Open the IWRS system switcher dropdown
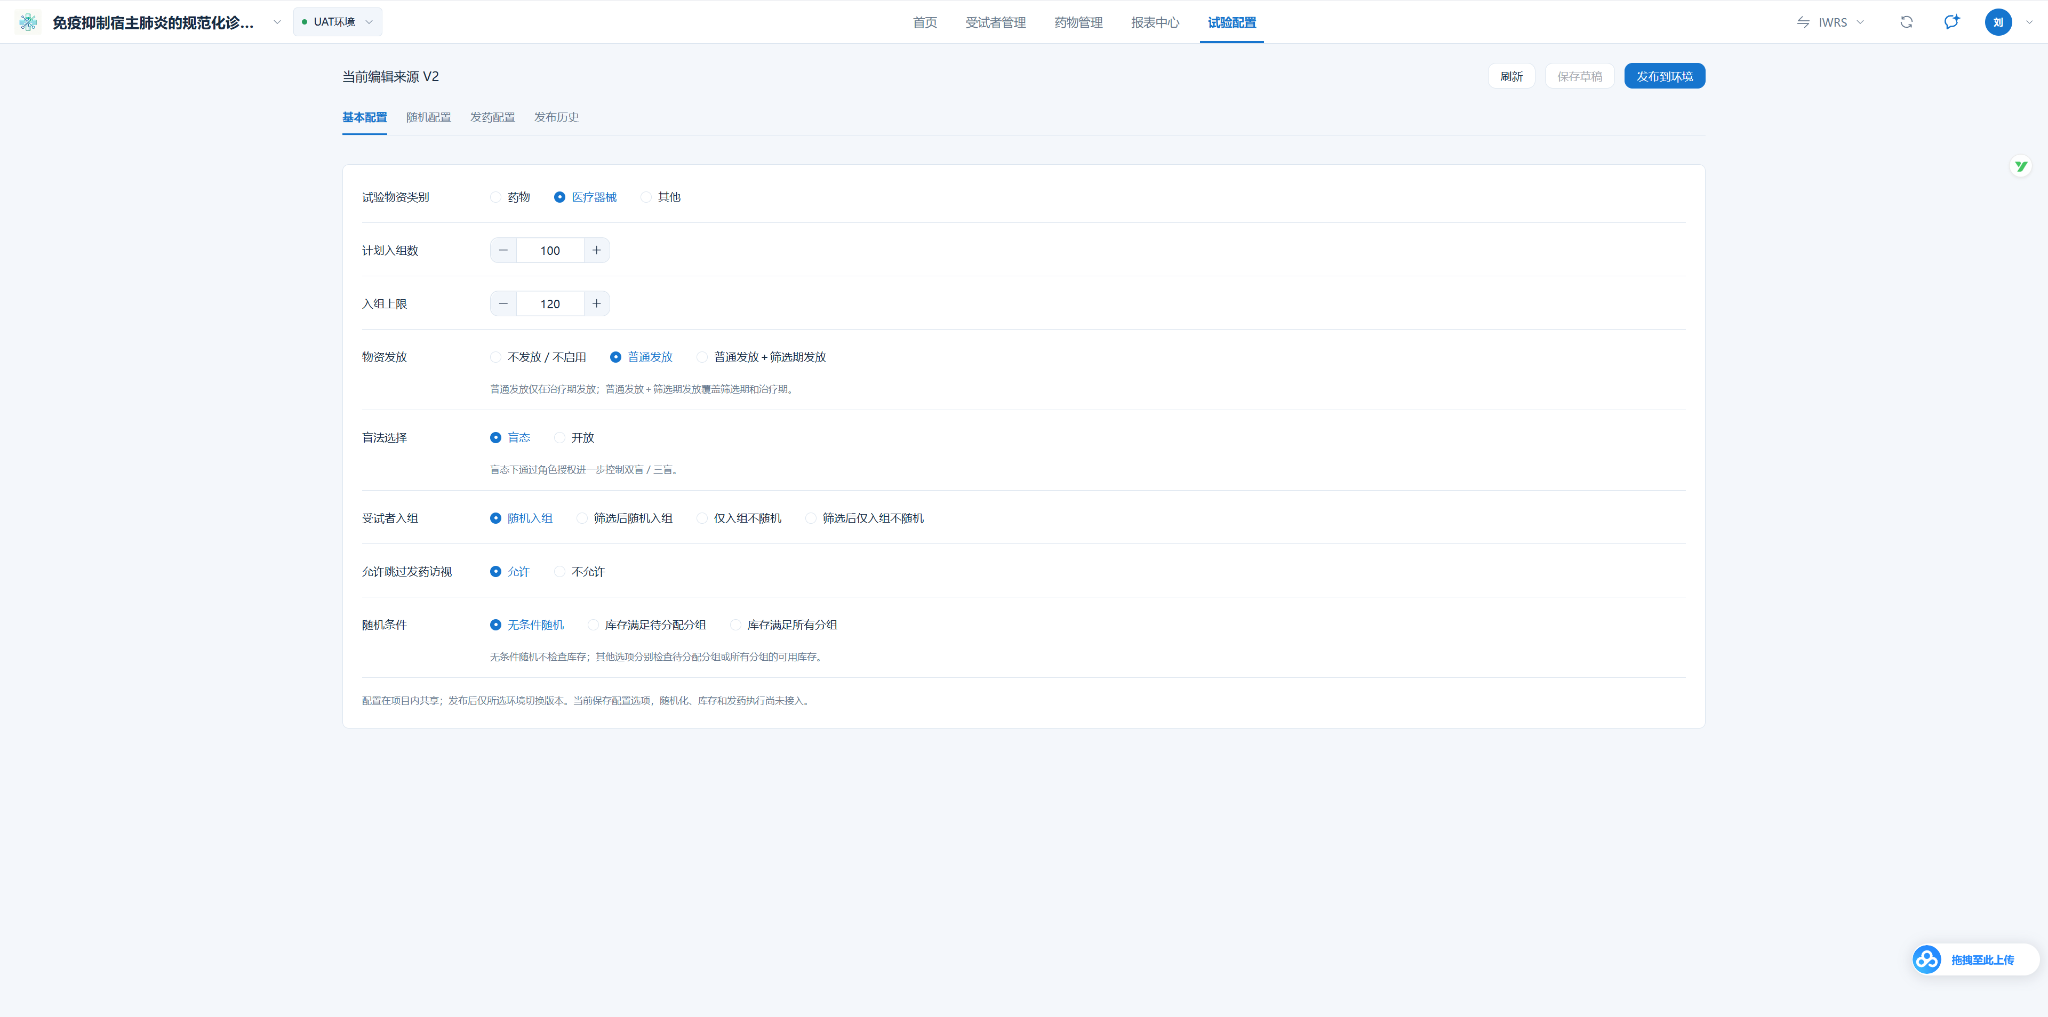 coord(1830,22)
